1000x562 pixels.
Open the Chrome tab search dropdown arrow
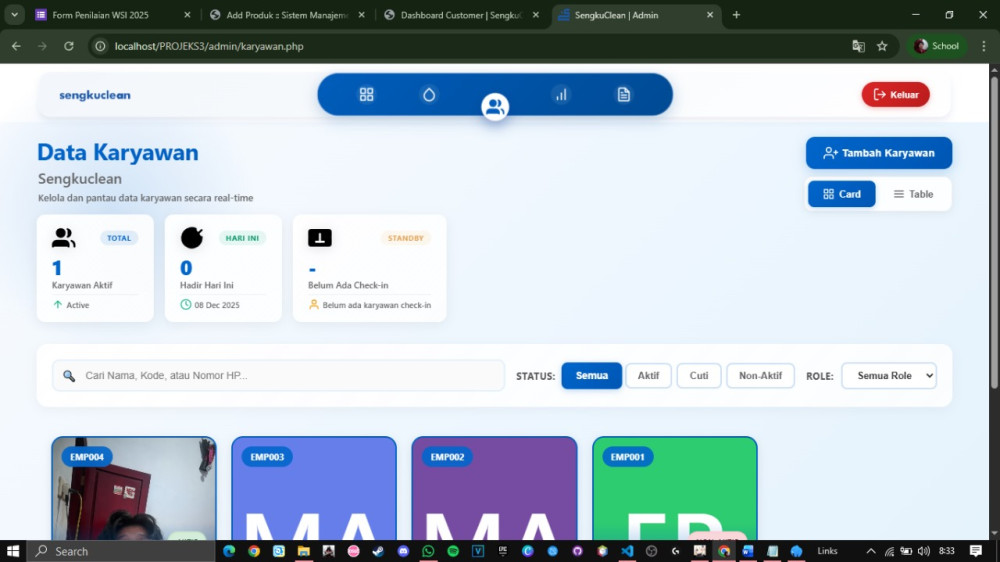14,15
